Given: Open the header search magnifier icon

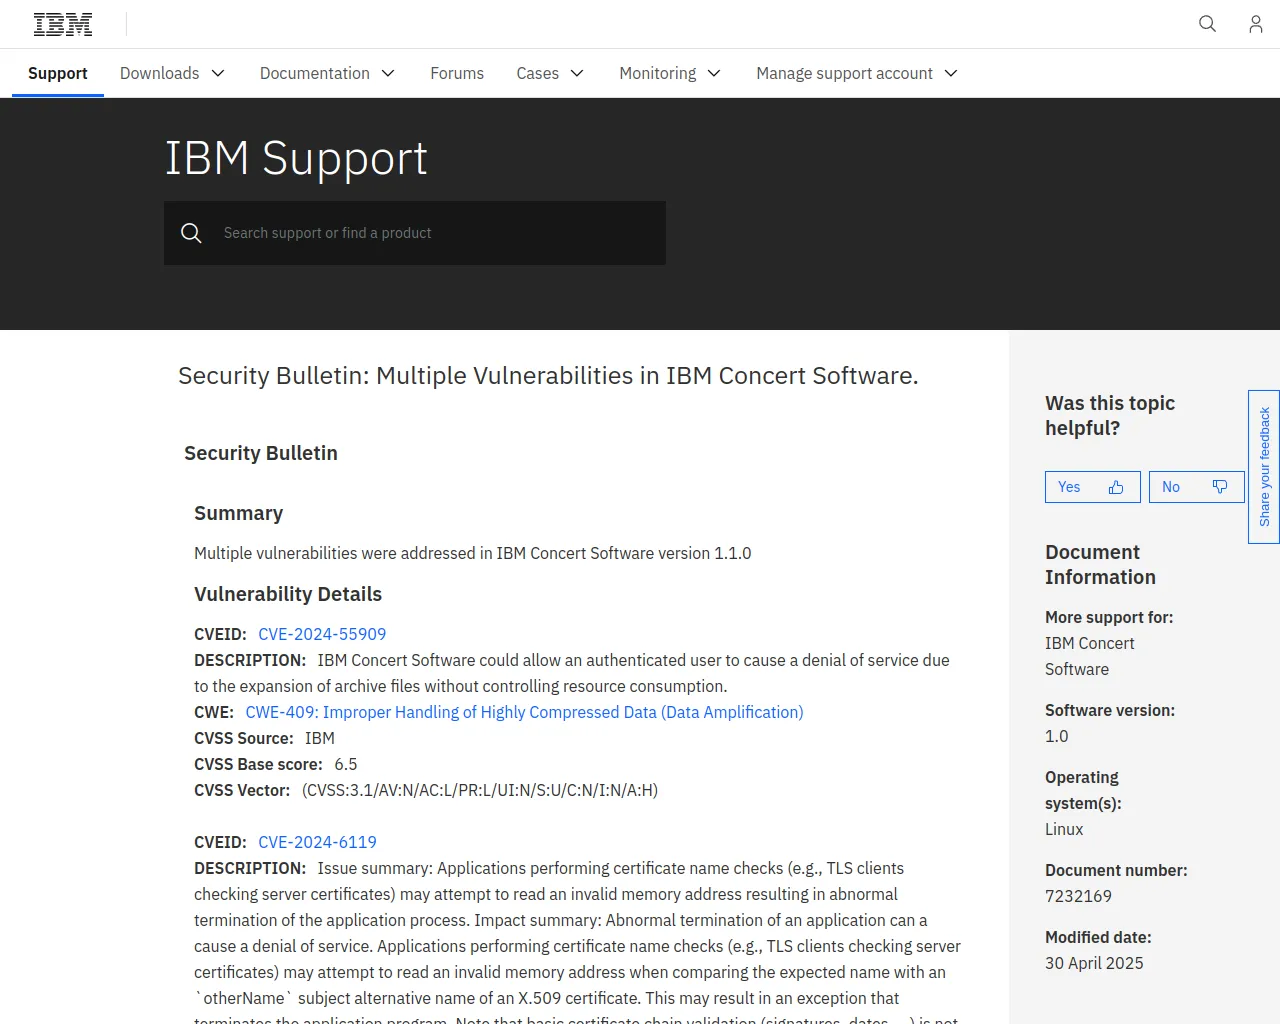Looking at the screenshot, I should (x=1207, y=24).
